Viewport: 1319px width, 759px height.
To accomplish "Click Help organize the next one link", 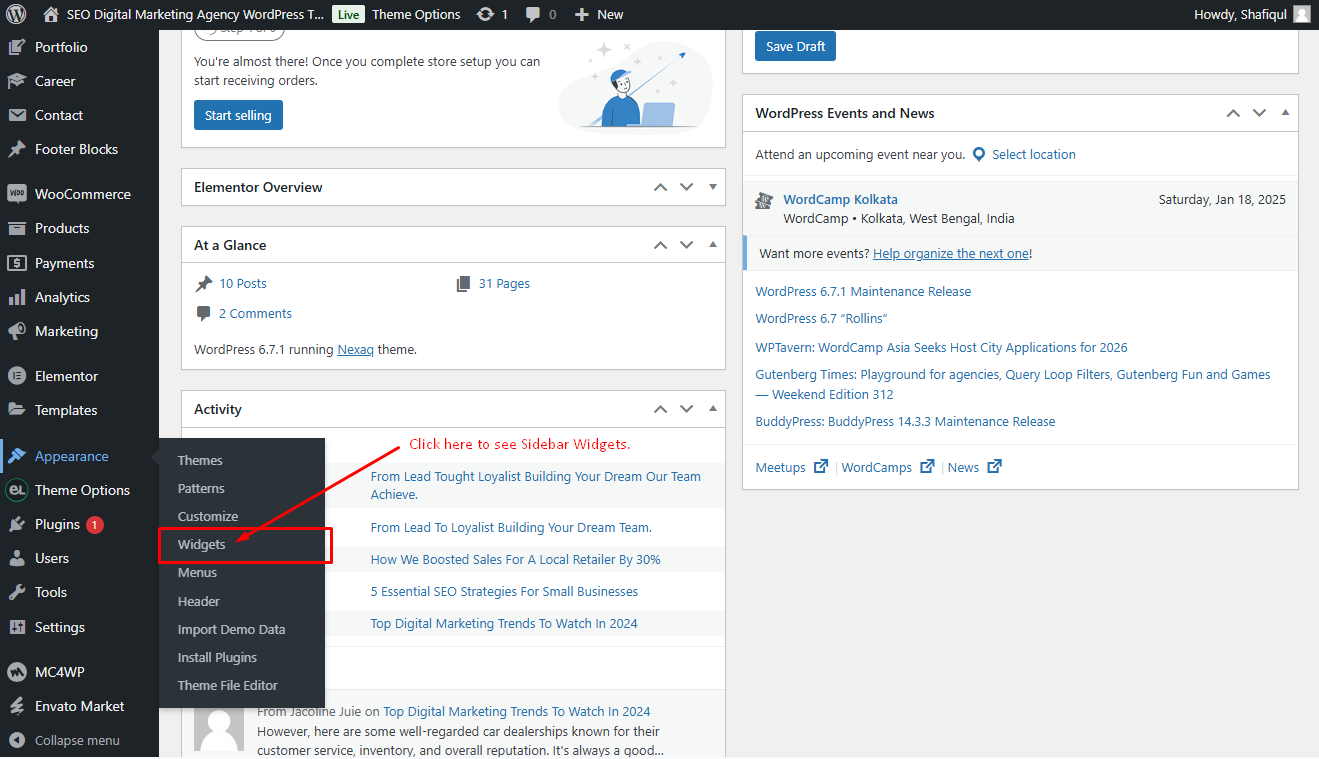I will click(x=951, y=253).
